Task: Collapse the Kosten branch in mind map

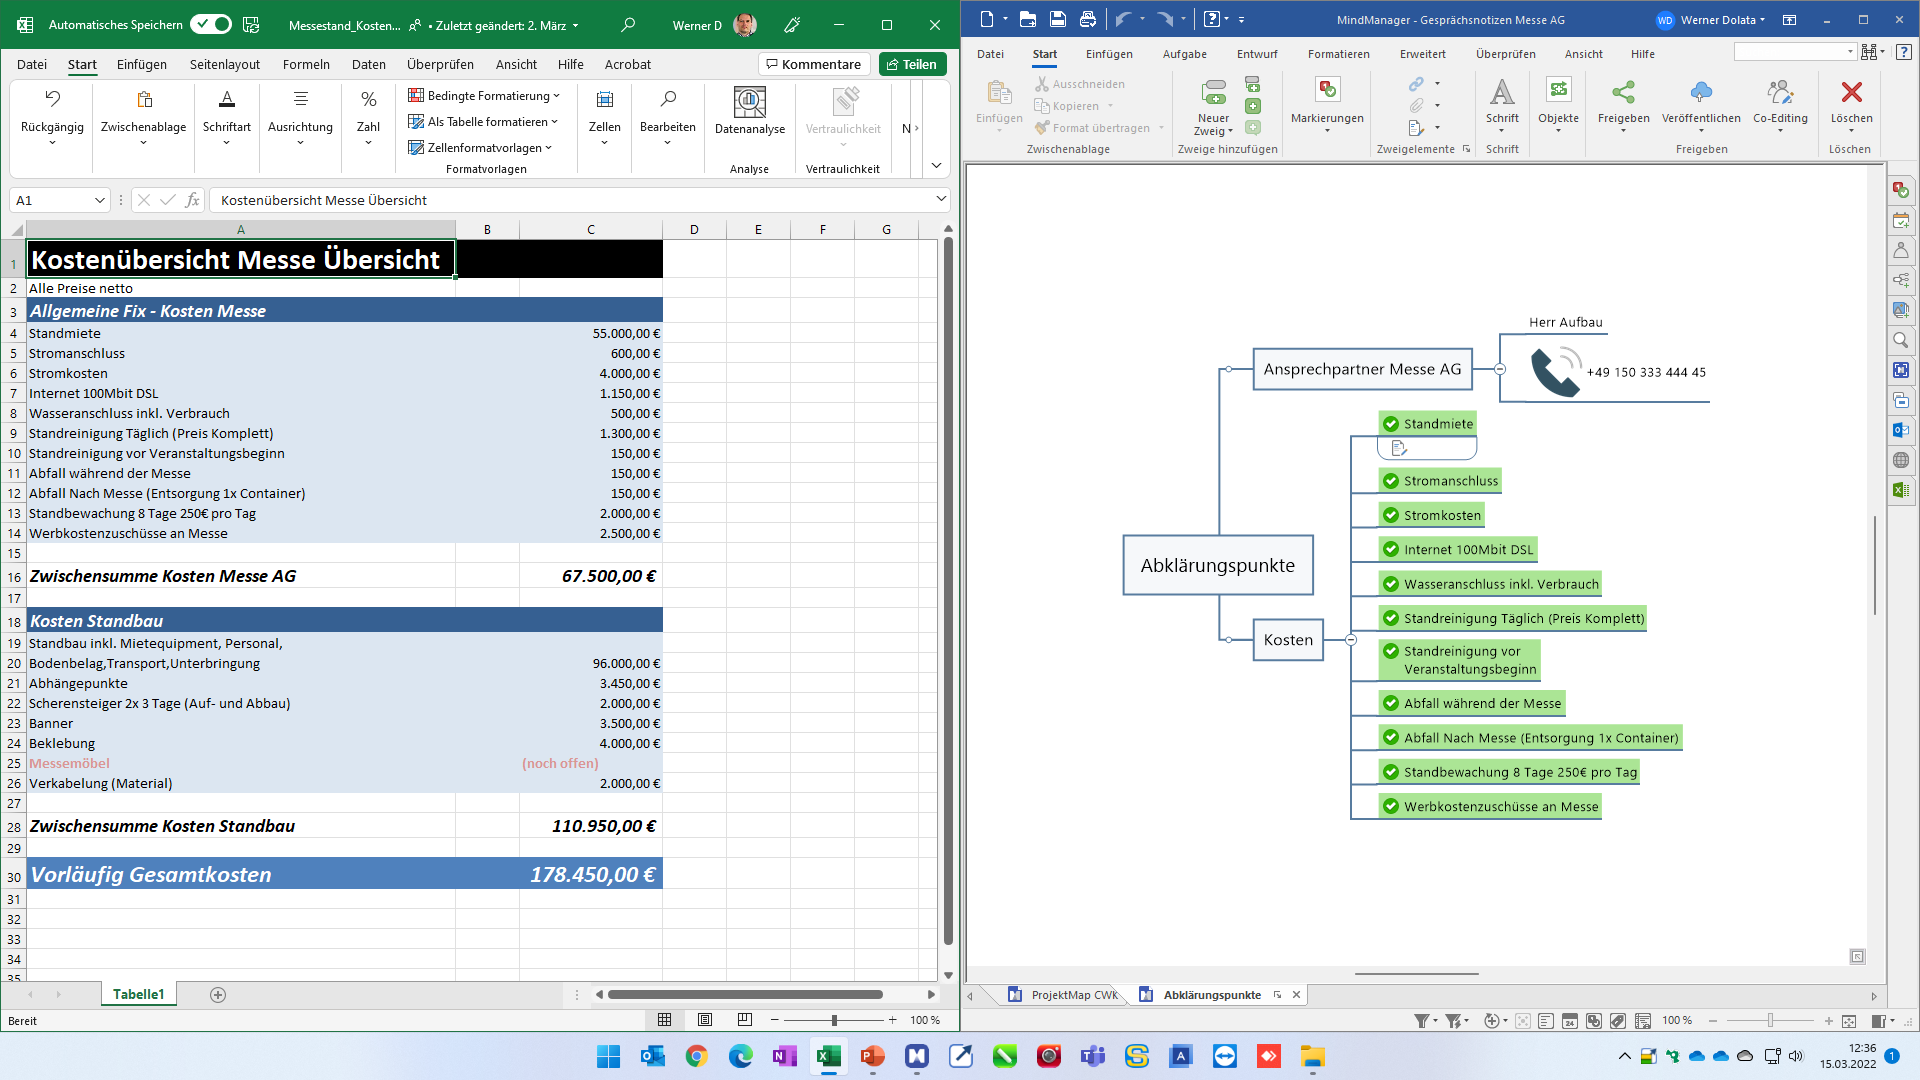Action: tap(1351, 640)
